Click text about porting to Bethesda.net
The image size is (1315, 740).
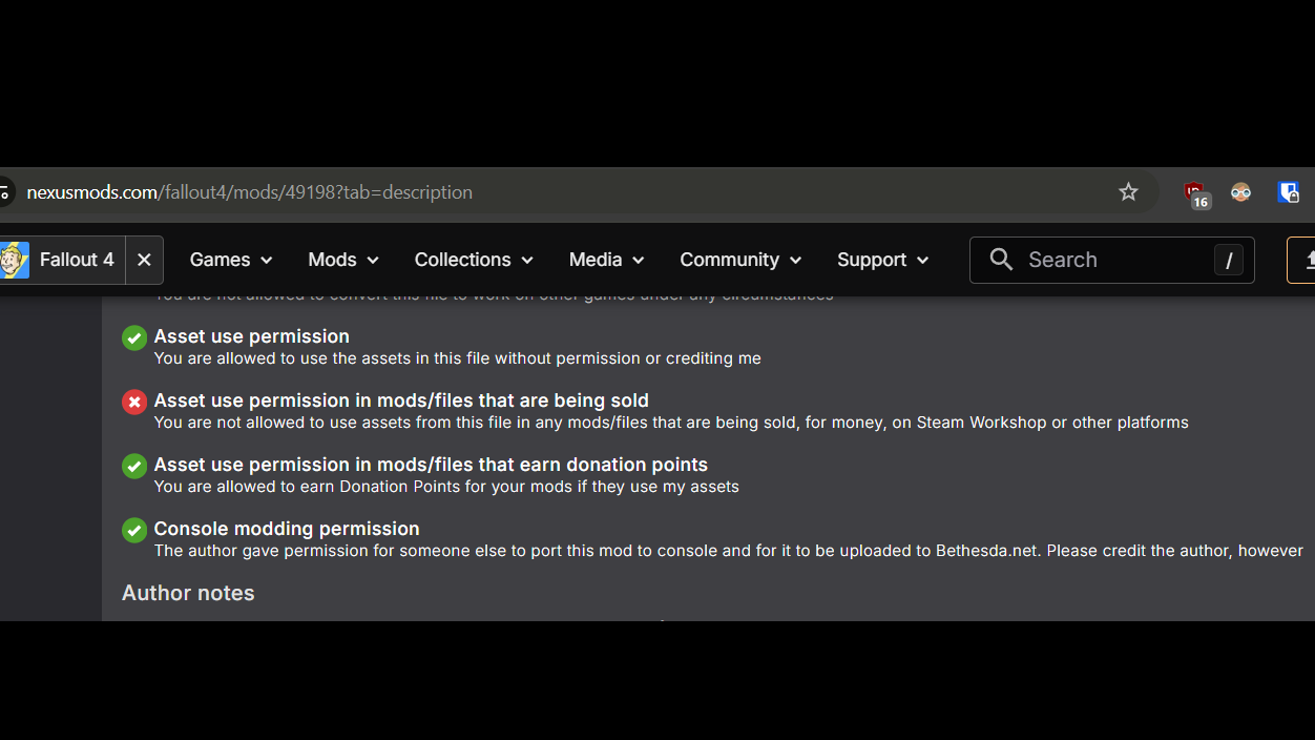[x=728, y=550]
